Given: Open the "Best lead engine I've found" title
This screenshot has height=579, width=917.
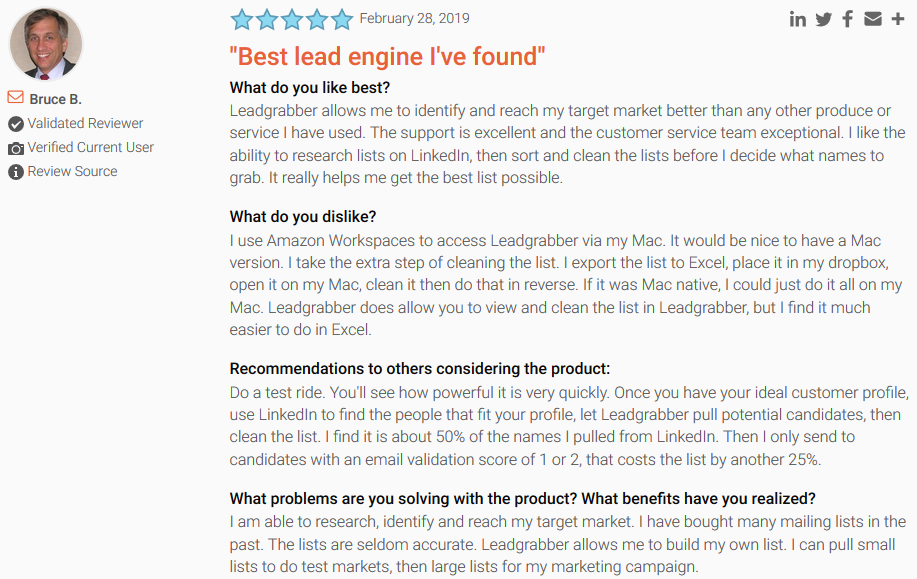Looking at the screenshot, I should [388, 57].
